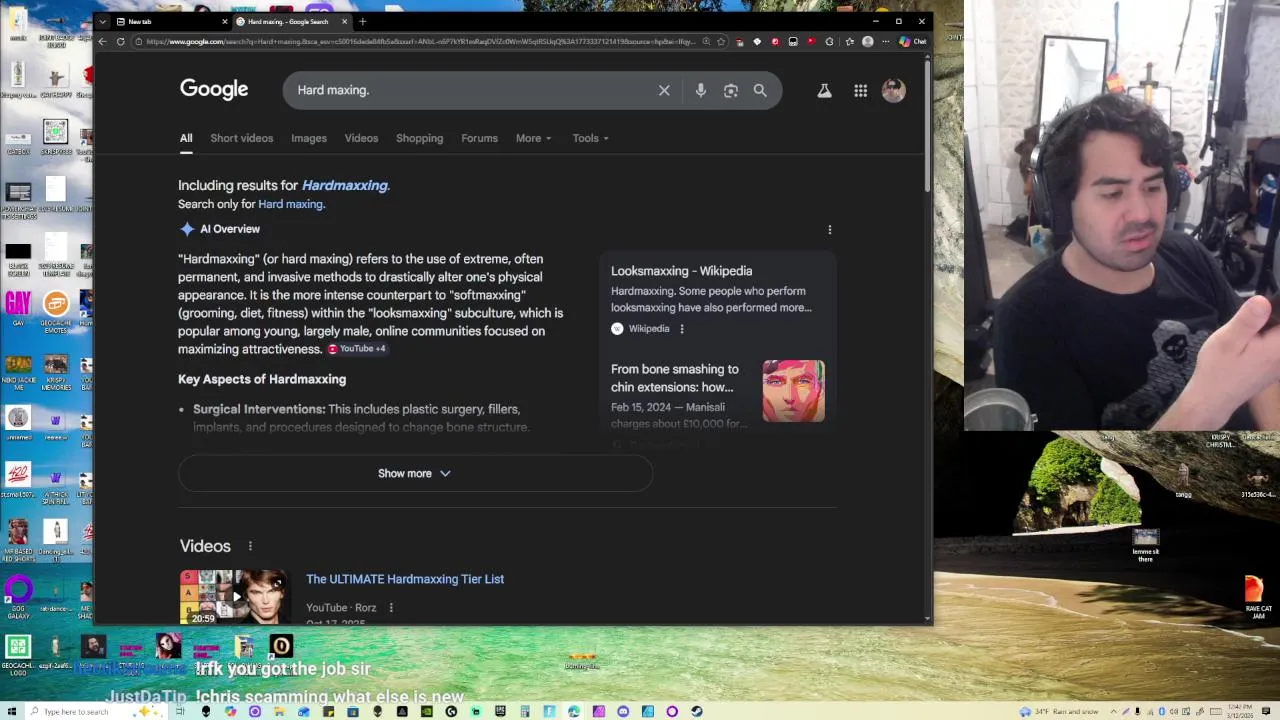The width and height of the screenshot is (1280, 720).
Task: Open the browser profile icon in toolbar
Action: [x=867, y=42]
